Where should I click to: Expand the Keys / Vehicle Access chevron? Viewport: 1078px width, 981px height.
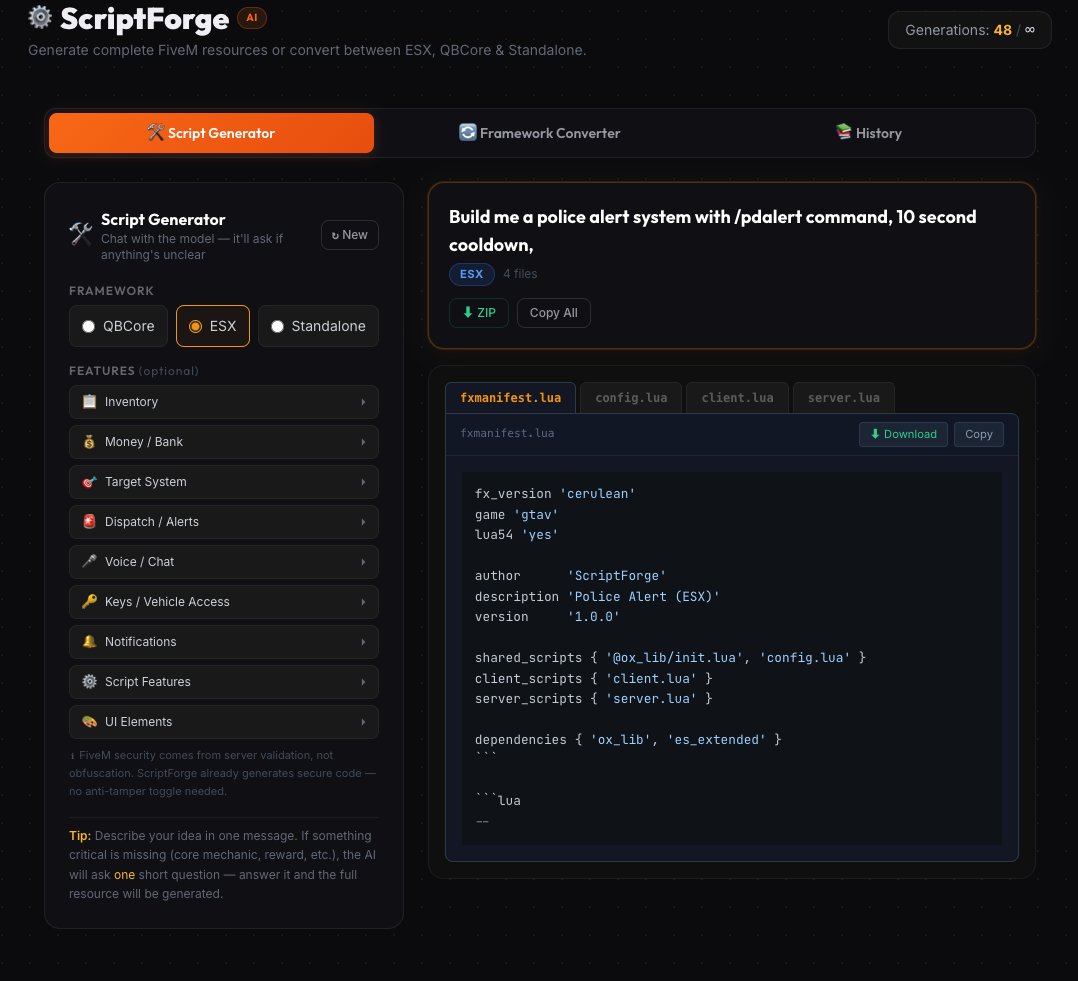coord(363,602)
